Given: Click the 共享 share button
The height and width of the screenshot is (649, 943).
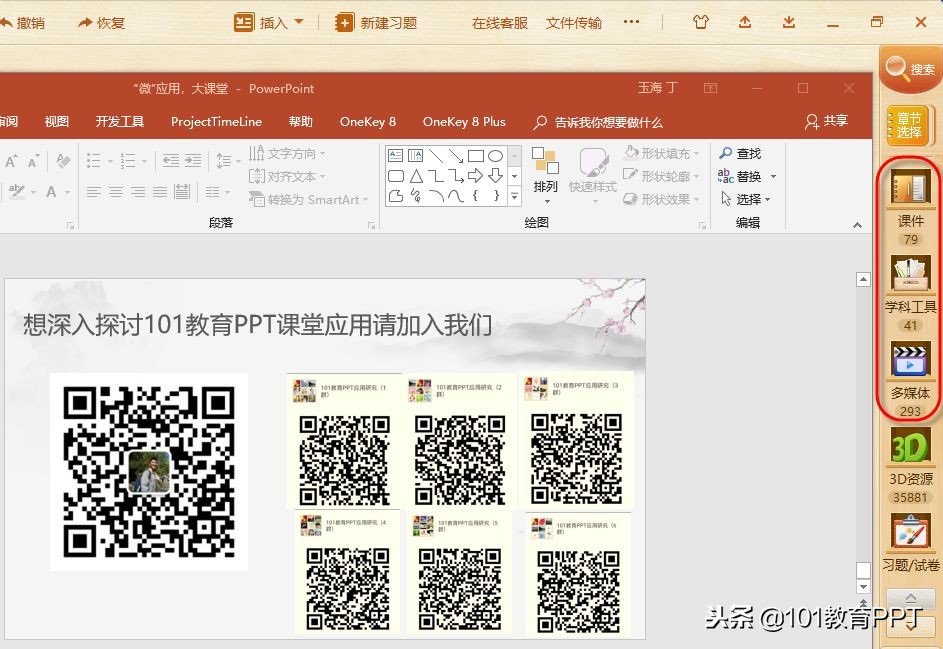Looking at the screenshot, I should [827, 121].
